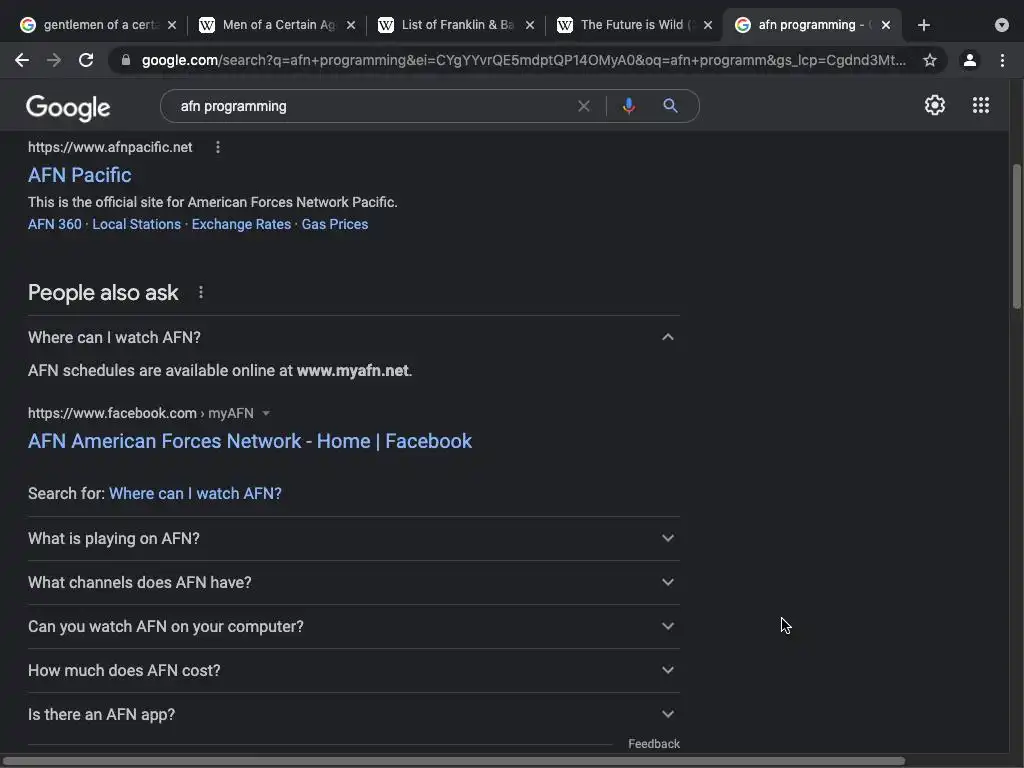Viewport: 1024px width, 768px height.
Task: Search for 'Where can I watch AFN?' link
Action: pos(195,494)
